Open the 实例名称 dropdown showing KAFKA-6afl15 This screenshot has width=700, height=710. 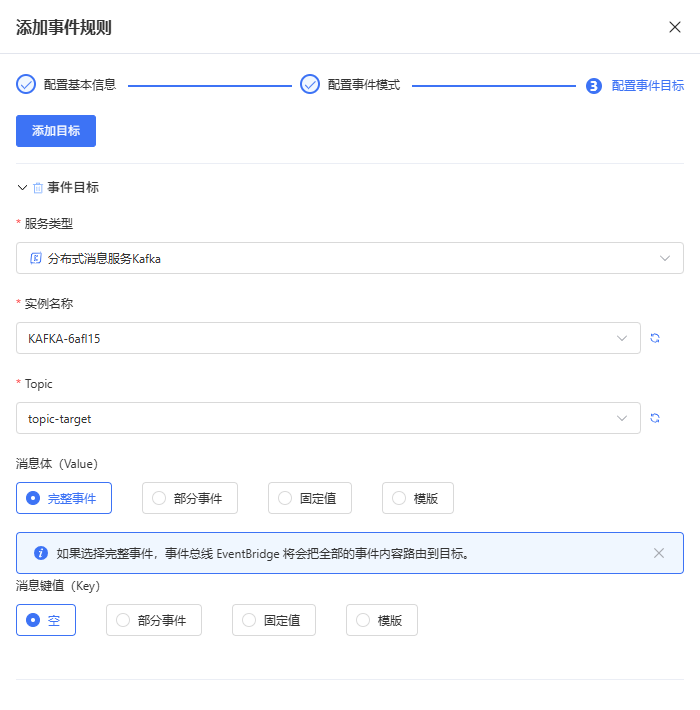coord(328,338)
